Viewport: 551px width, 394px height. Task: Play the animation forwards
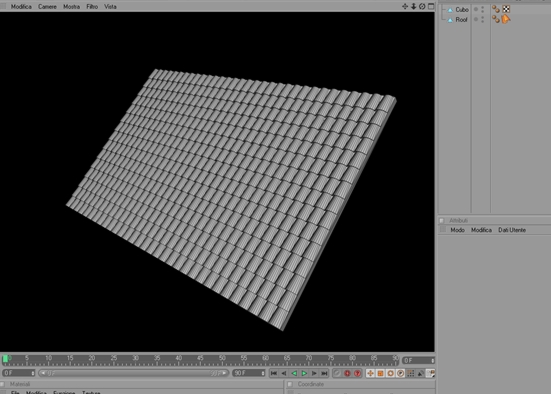(304, 373)
